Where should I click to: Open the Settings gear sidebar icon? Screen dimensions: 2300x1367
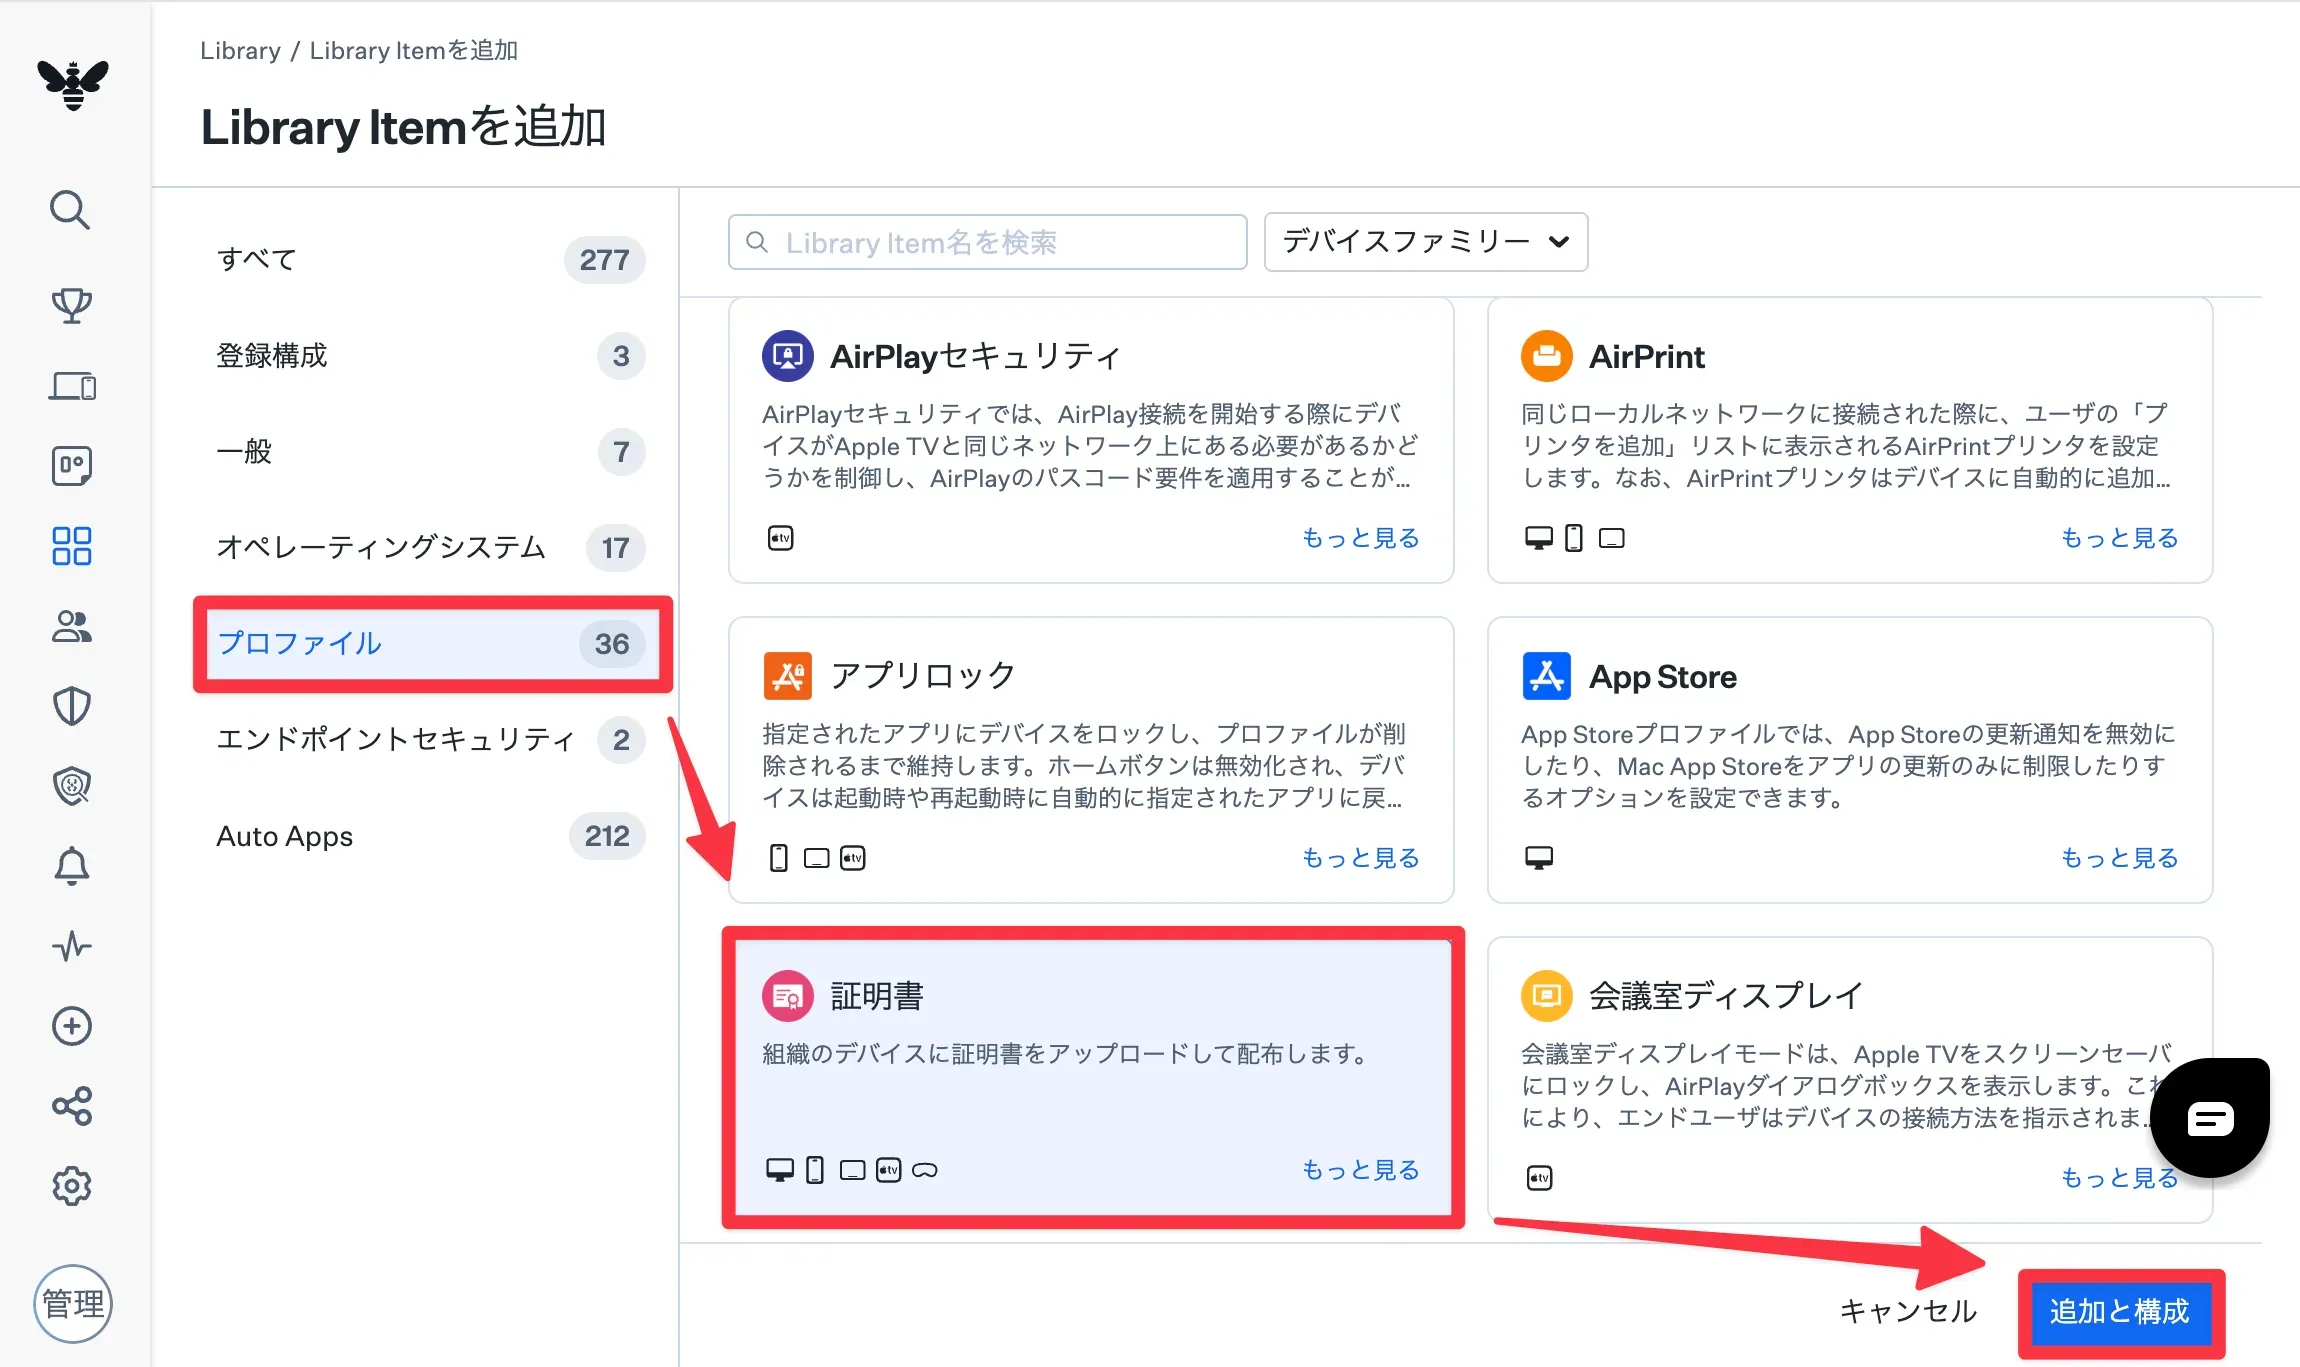(x=71, y=1186)
